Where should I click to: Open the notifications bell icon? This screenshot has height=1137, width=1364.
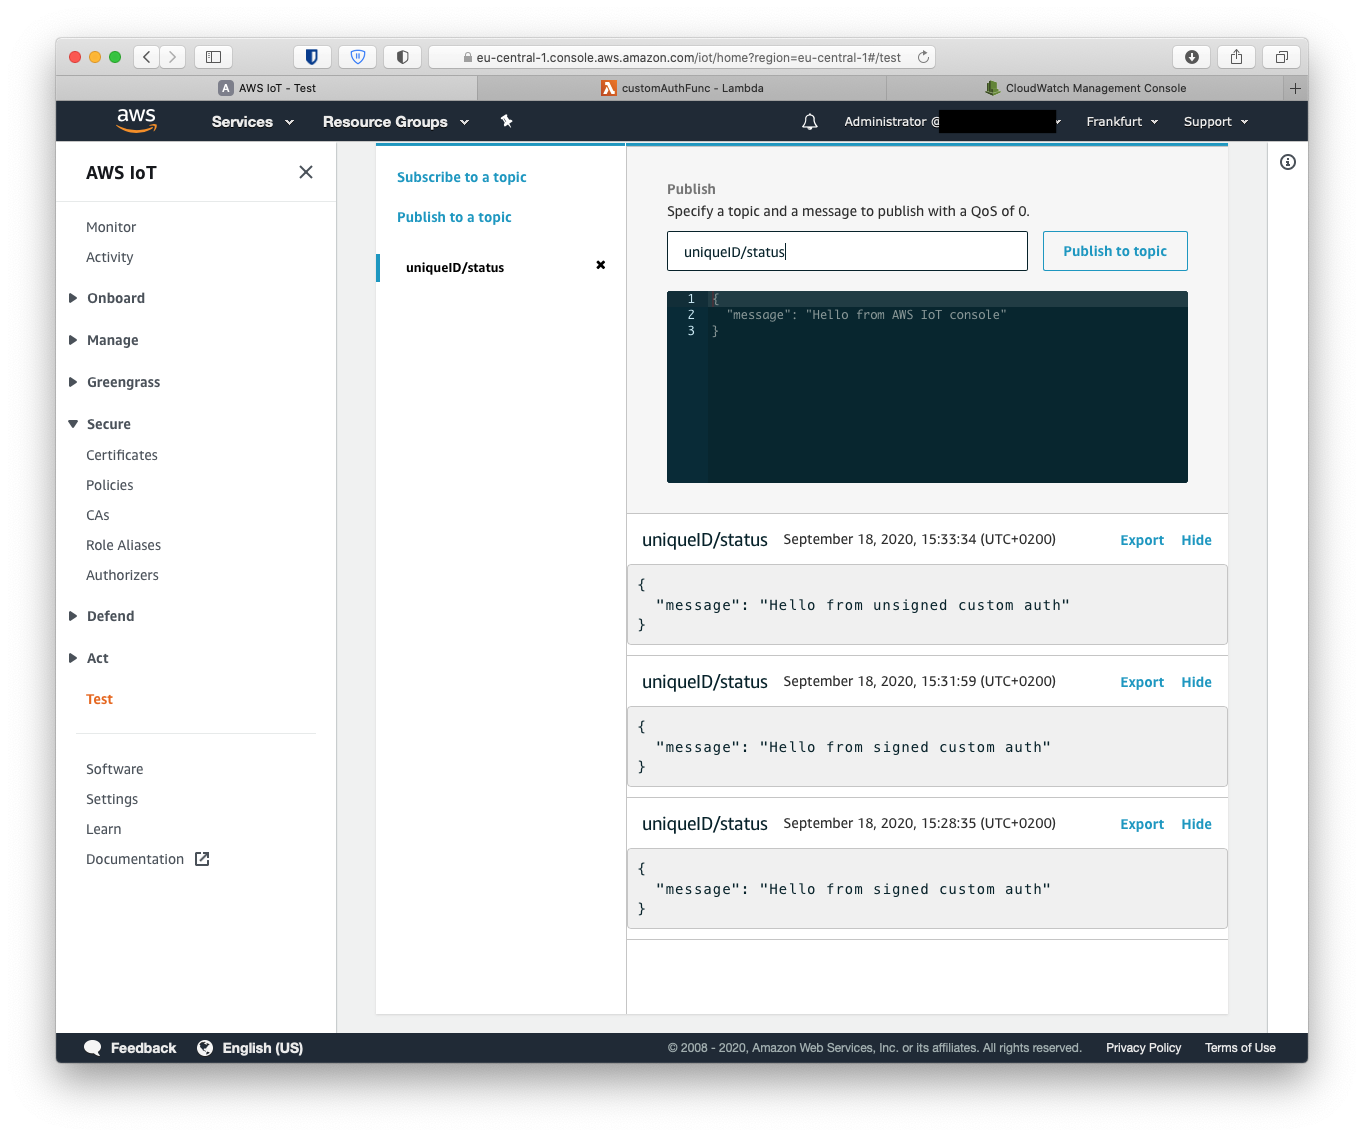[x=810, y=122]
